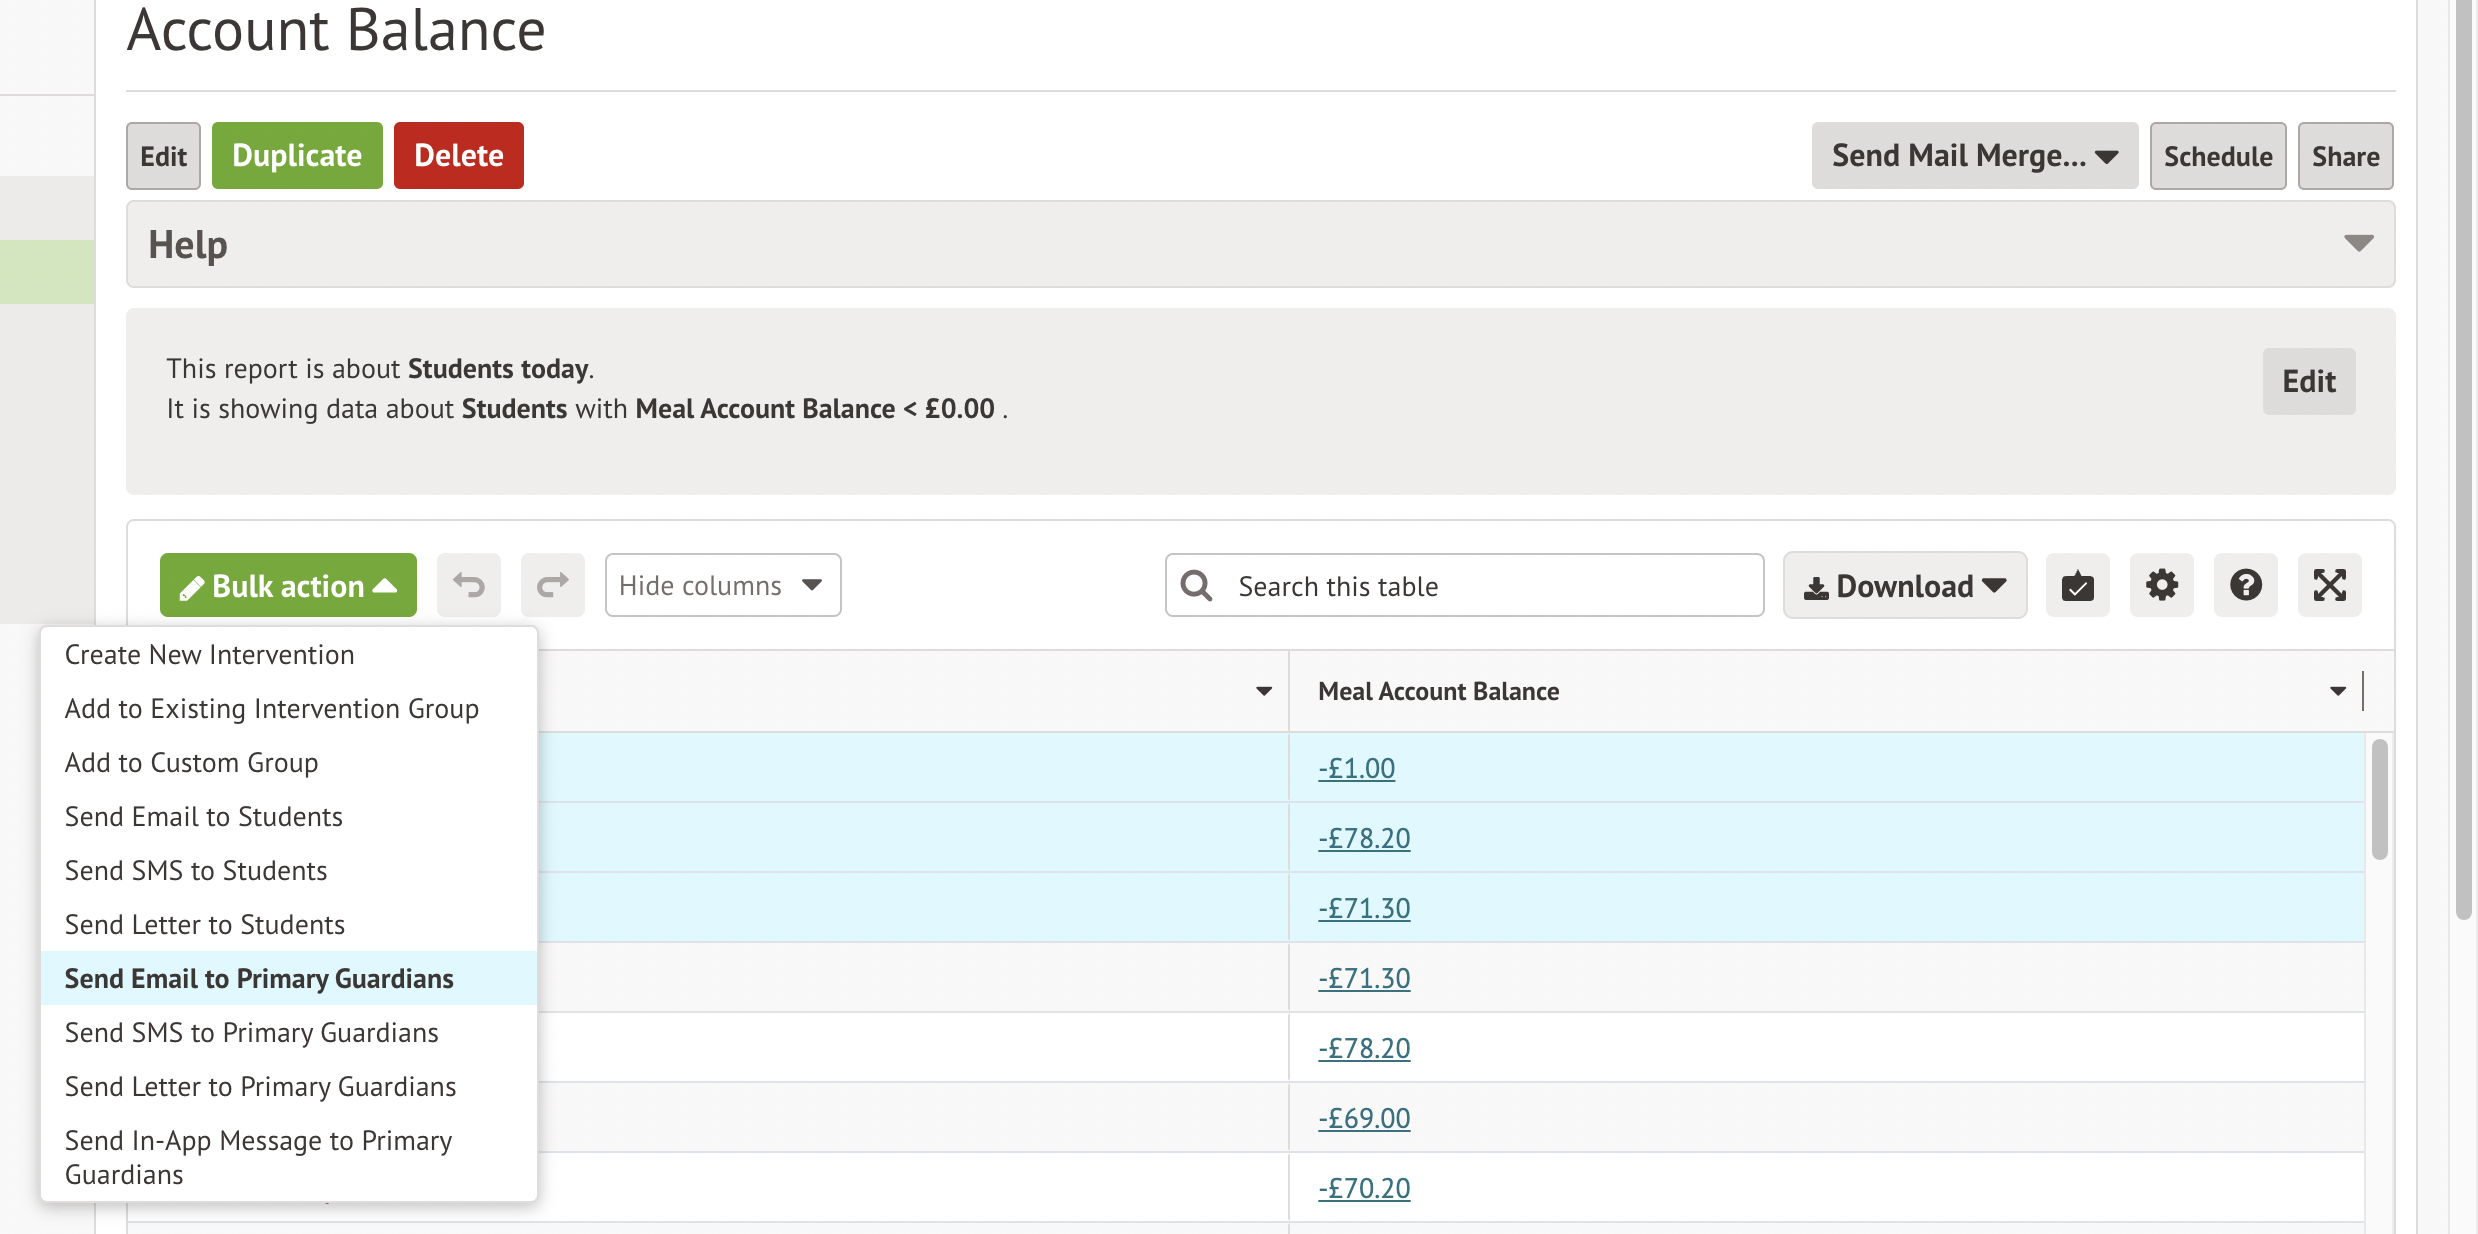Click the green Duplicate button

coord(297,156)
